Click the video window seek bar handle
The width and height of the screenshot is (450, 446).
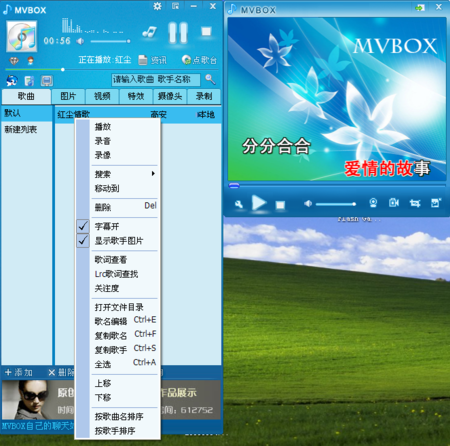coord(234,186)
